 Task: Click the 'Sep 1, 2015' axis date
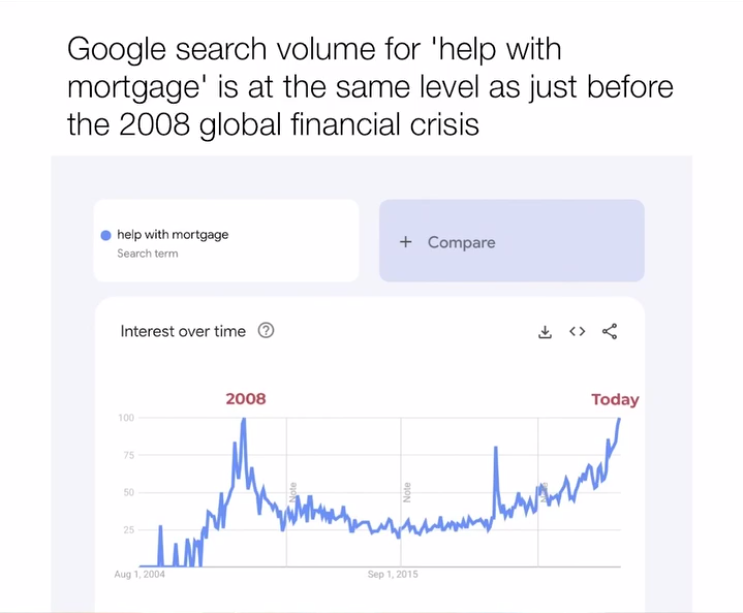393,574
